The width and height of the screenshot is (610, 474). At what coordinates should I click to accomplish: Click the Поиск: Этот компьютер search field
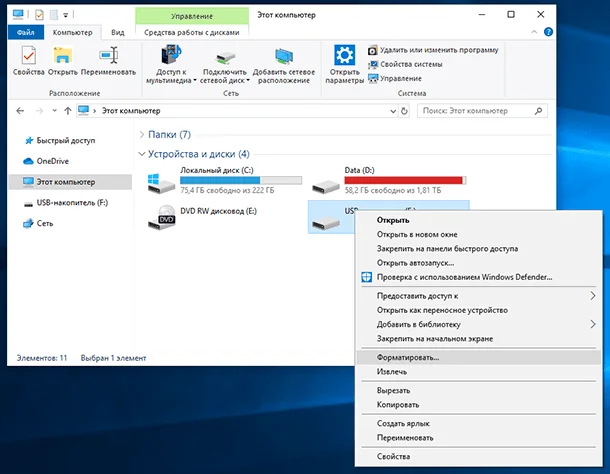(482, 111)
